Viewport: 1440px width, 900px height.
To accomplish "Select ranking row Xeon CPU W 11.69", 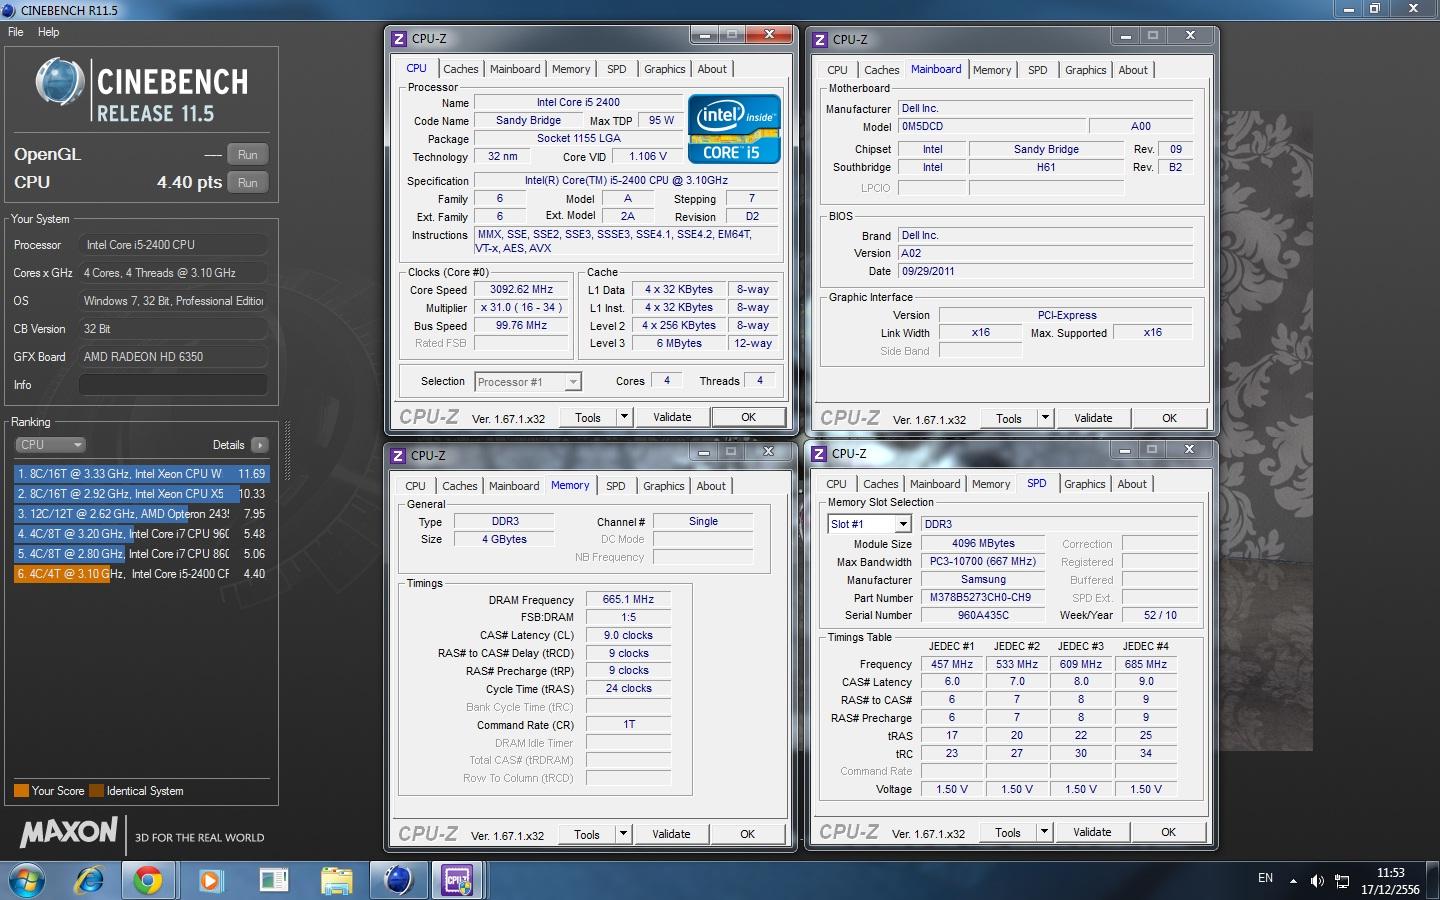I will coord(141,474).
